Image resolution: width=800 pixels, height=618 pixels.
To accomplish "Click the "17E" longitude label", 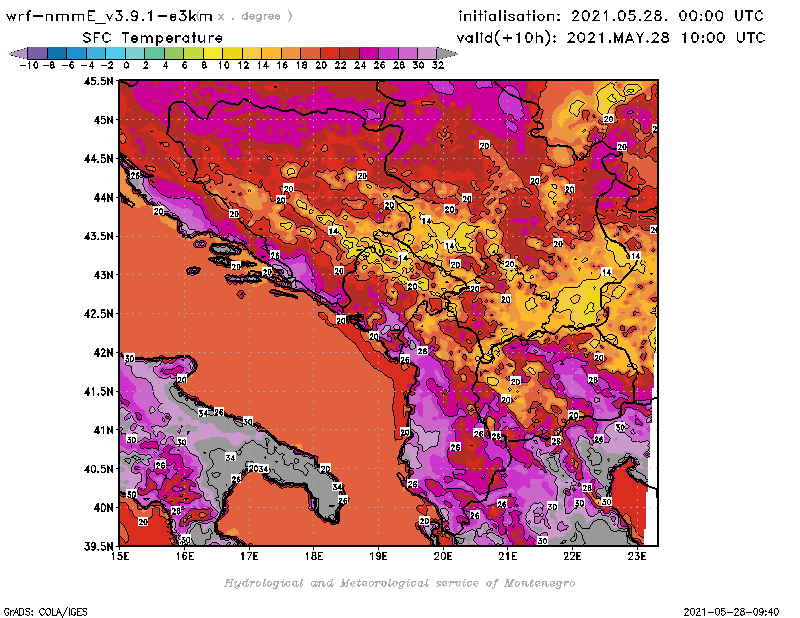I will pos(249,556).
